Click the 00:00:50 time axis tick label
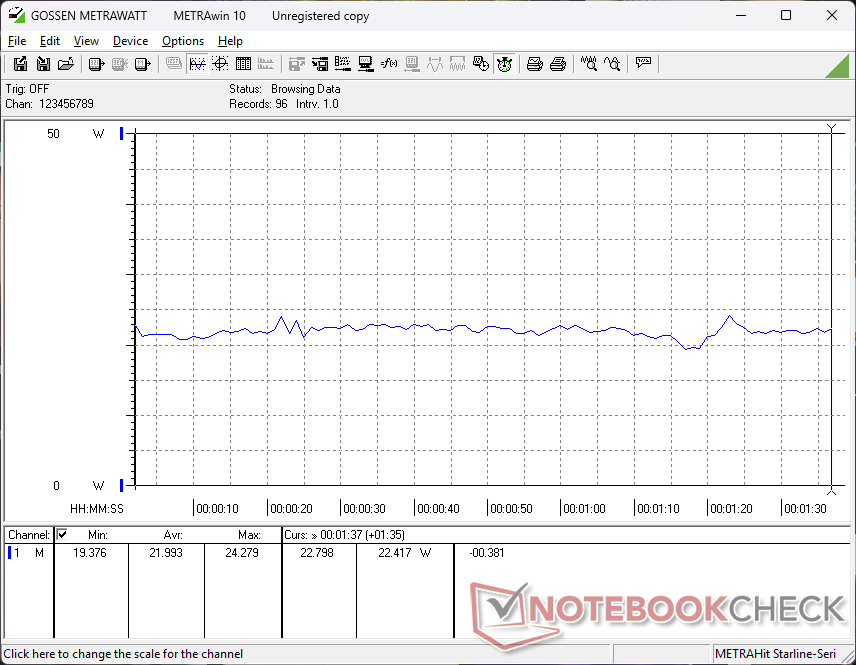856x665 pixels. pos(511,509)
